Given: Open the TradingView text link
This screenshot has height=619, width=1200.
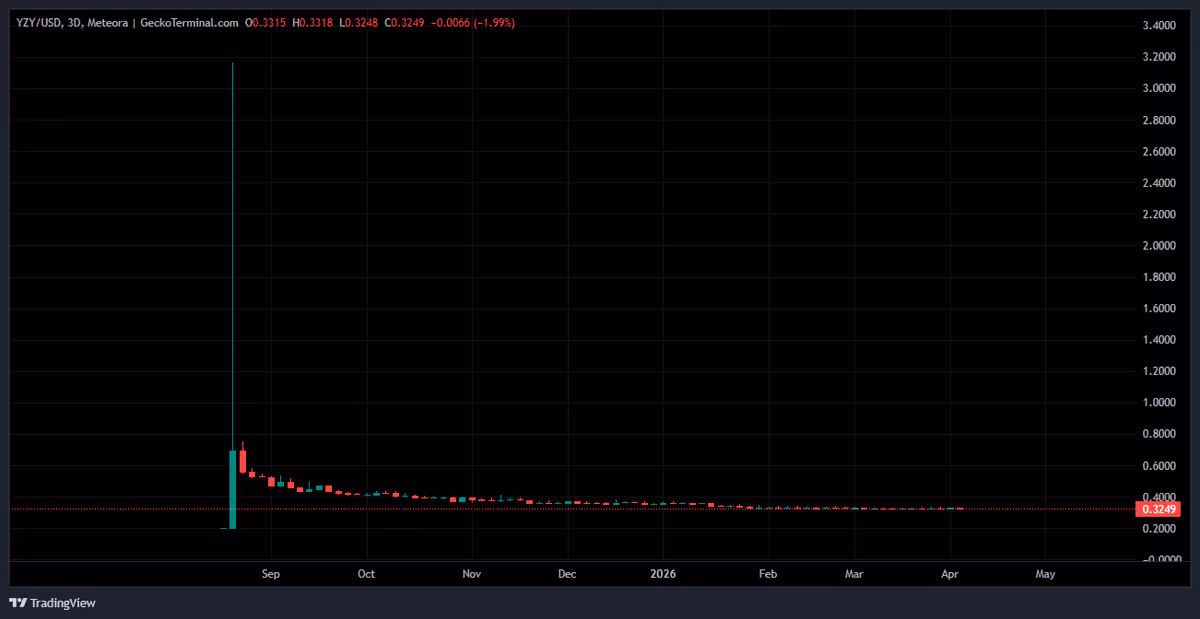Looking at the screenshot, I should (63, 603).
